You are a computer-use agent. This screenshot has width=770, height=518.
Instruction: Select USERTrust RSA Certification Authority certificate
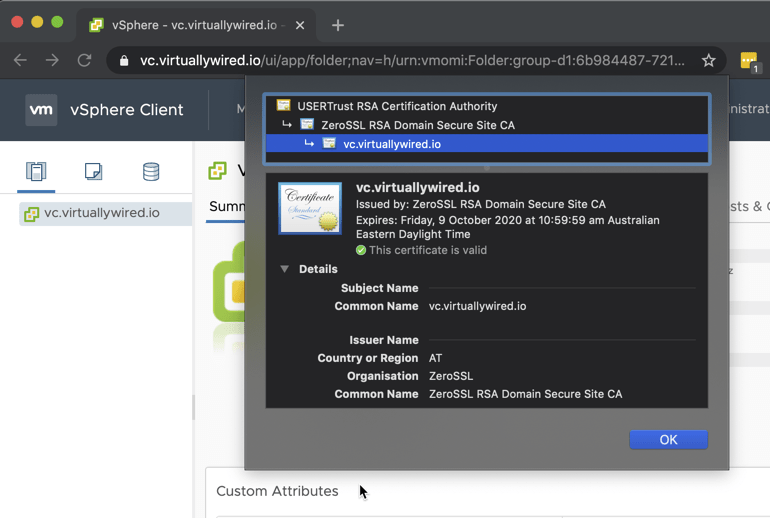pyautogui.click(x=487, y=106)
